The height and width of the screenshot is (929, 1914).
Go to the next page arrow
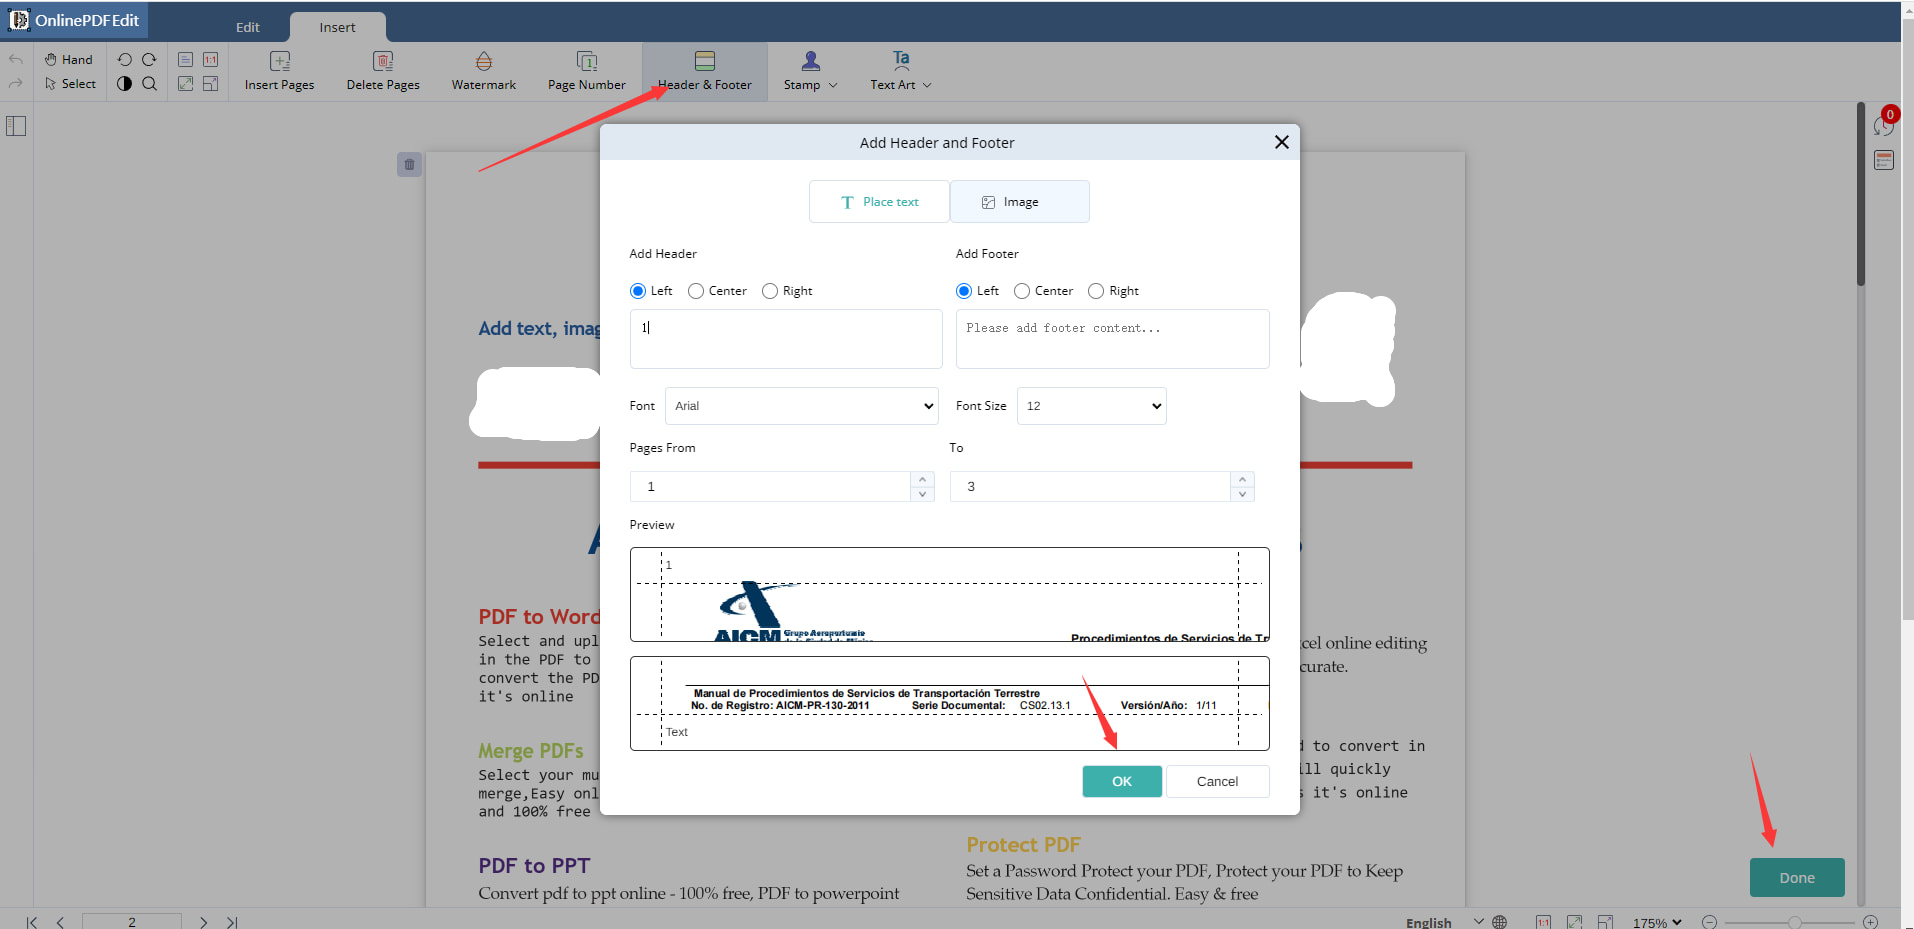[203, 922]
